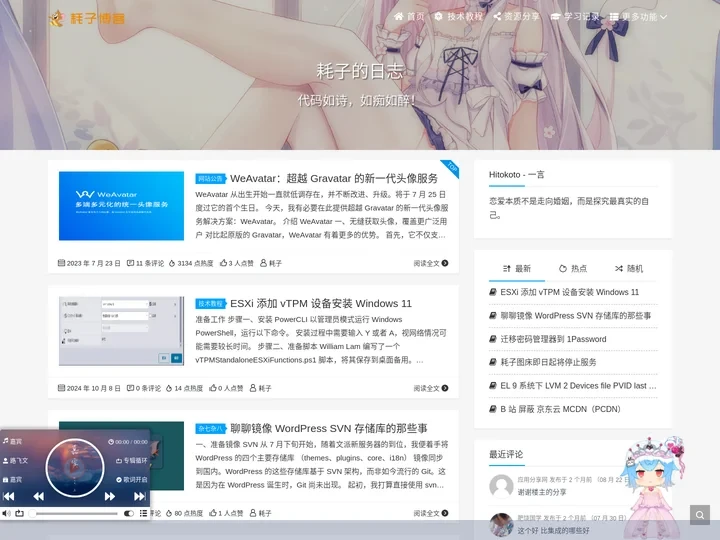Click the search button at bottom right

[x=700, y=515]
